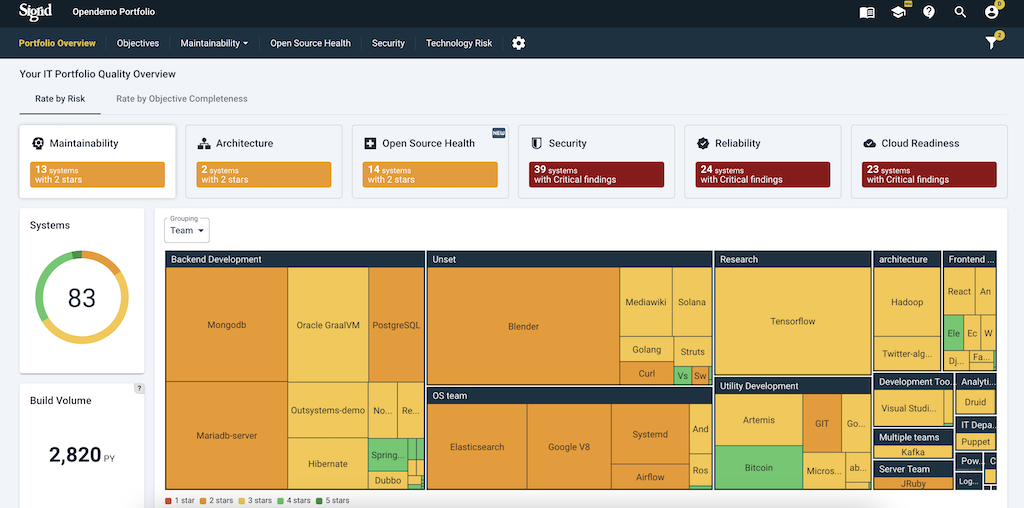Click the search magnifier icon
The image size is (1024, 508).
960,12
